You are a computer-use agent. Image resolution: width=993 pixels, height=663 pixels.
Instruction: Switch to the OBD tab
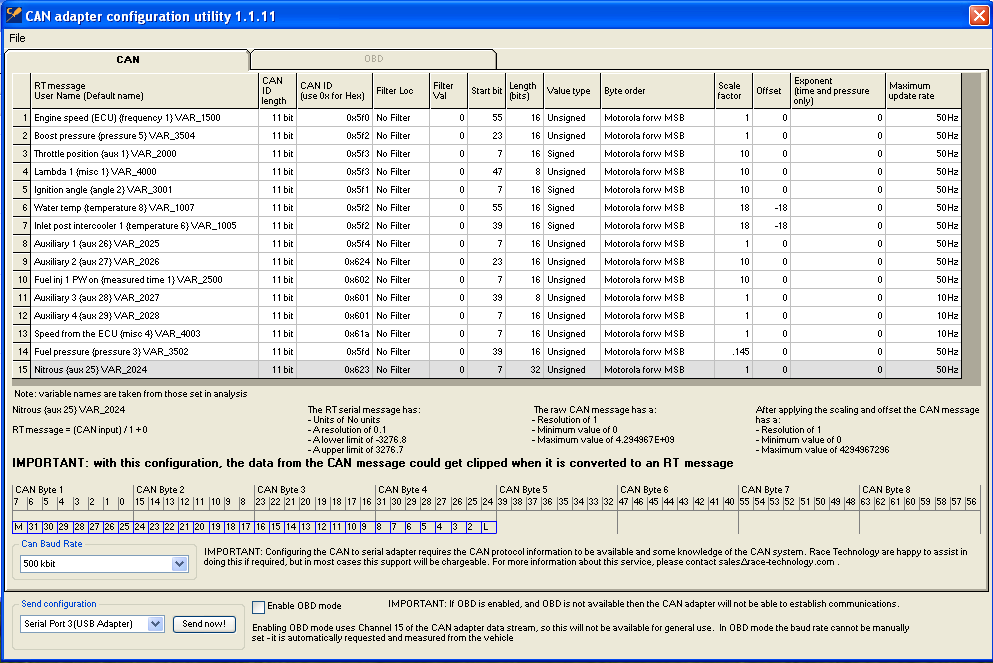click(373, 59)
